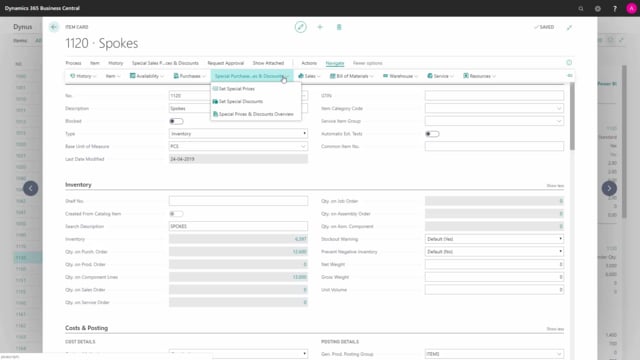Click Show less in Inventory section
640x360 pixels.
click(555, 186)
